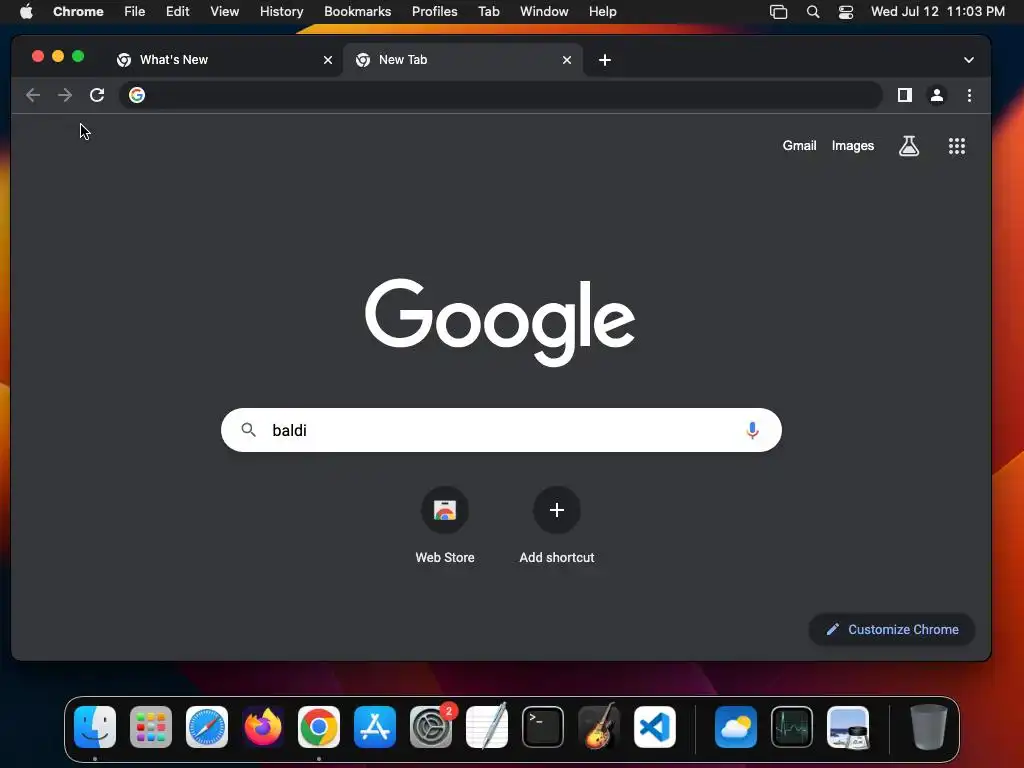Open the File menu
The height and width of the screenshot is (768, 1024).
135,12
